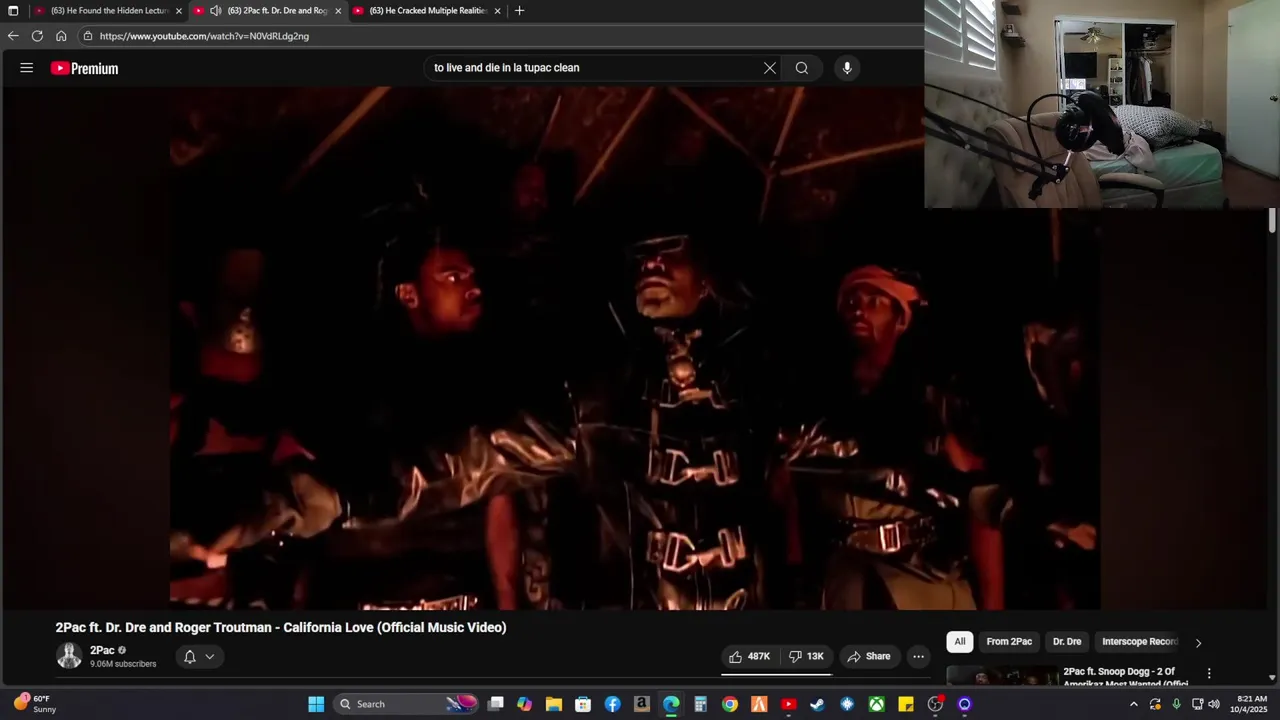Open the YouTube hamburger guide menu

click(x=27, y=68)
